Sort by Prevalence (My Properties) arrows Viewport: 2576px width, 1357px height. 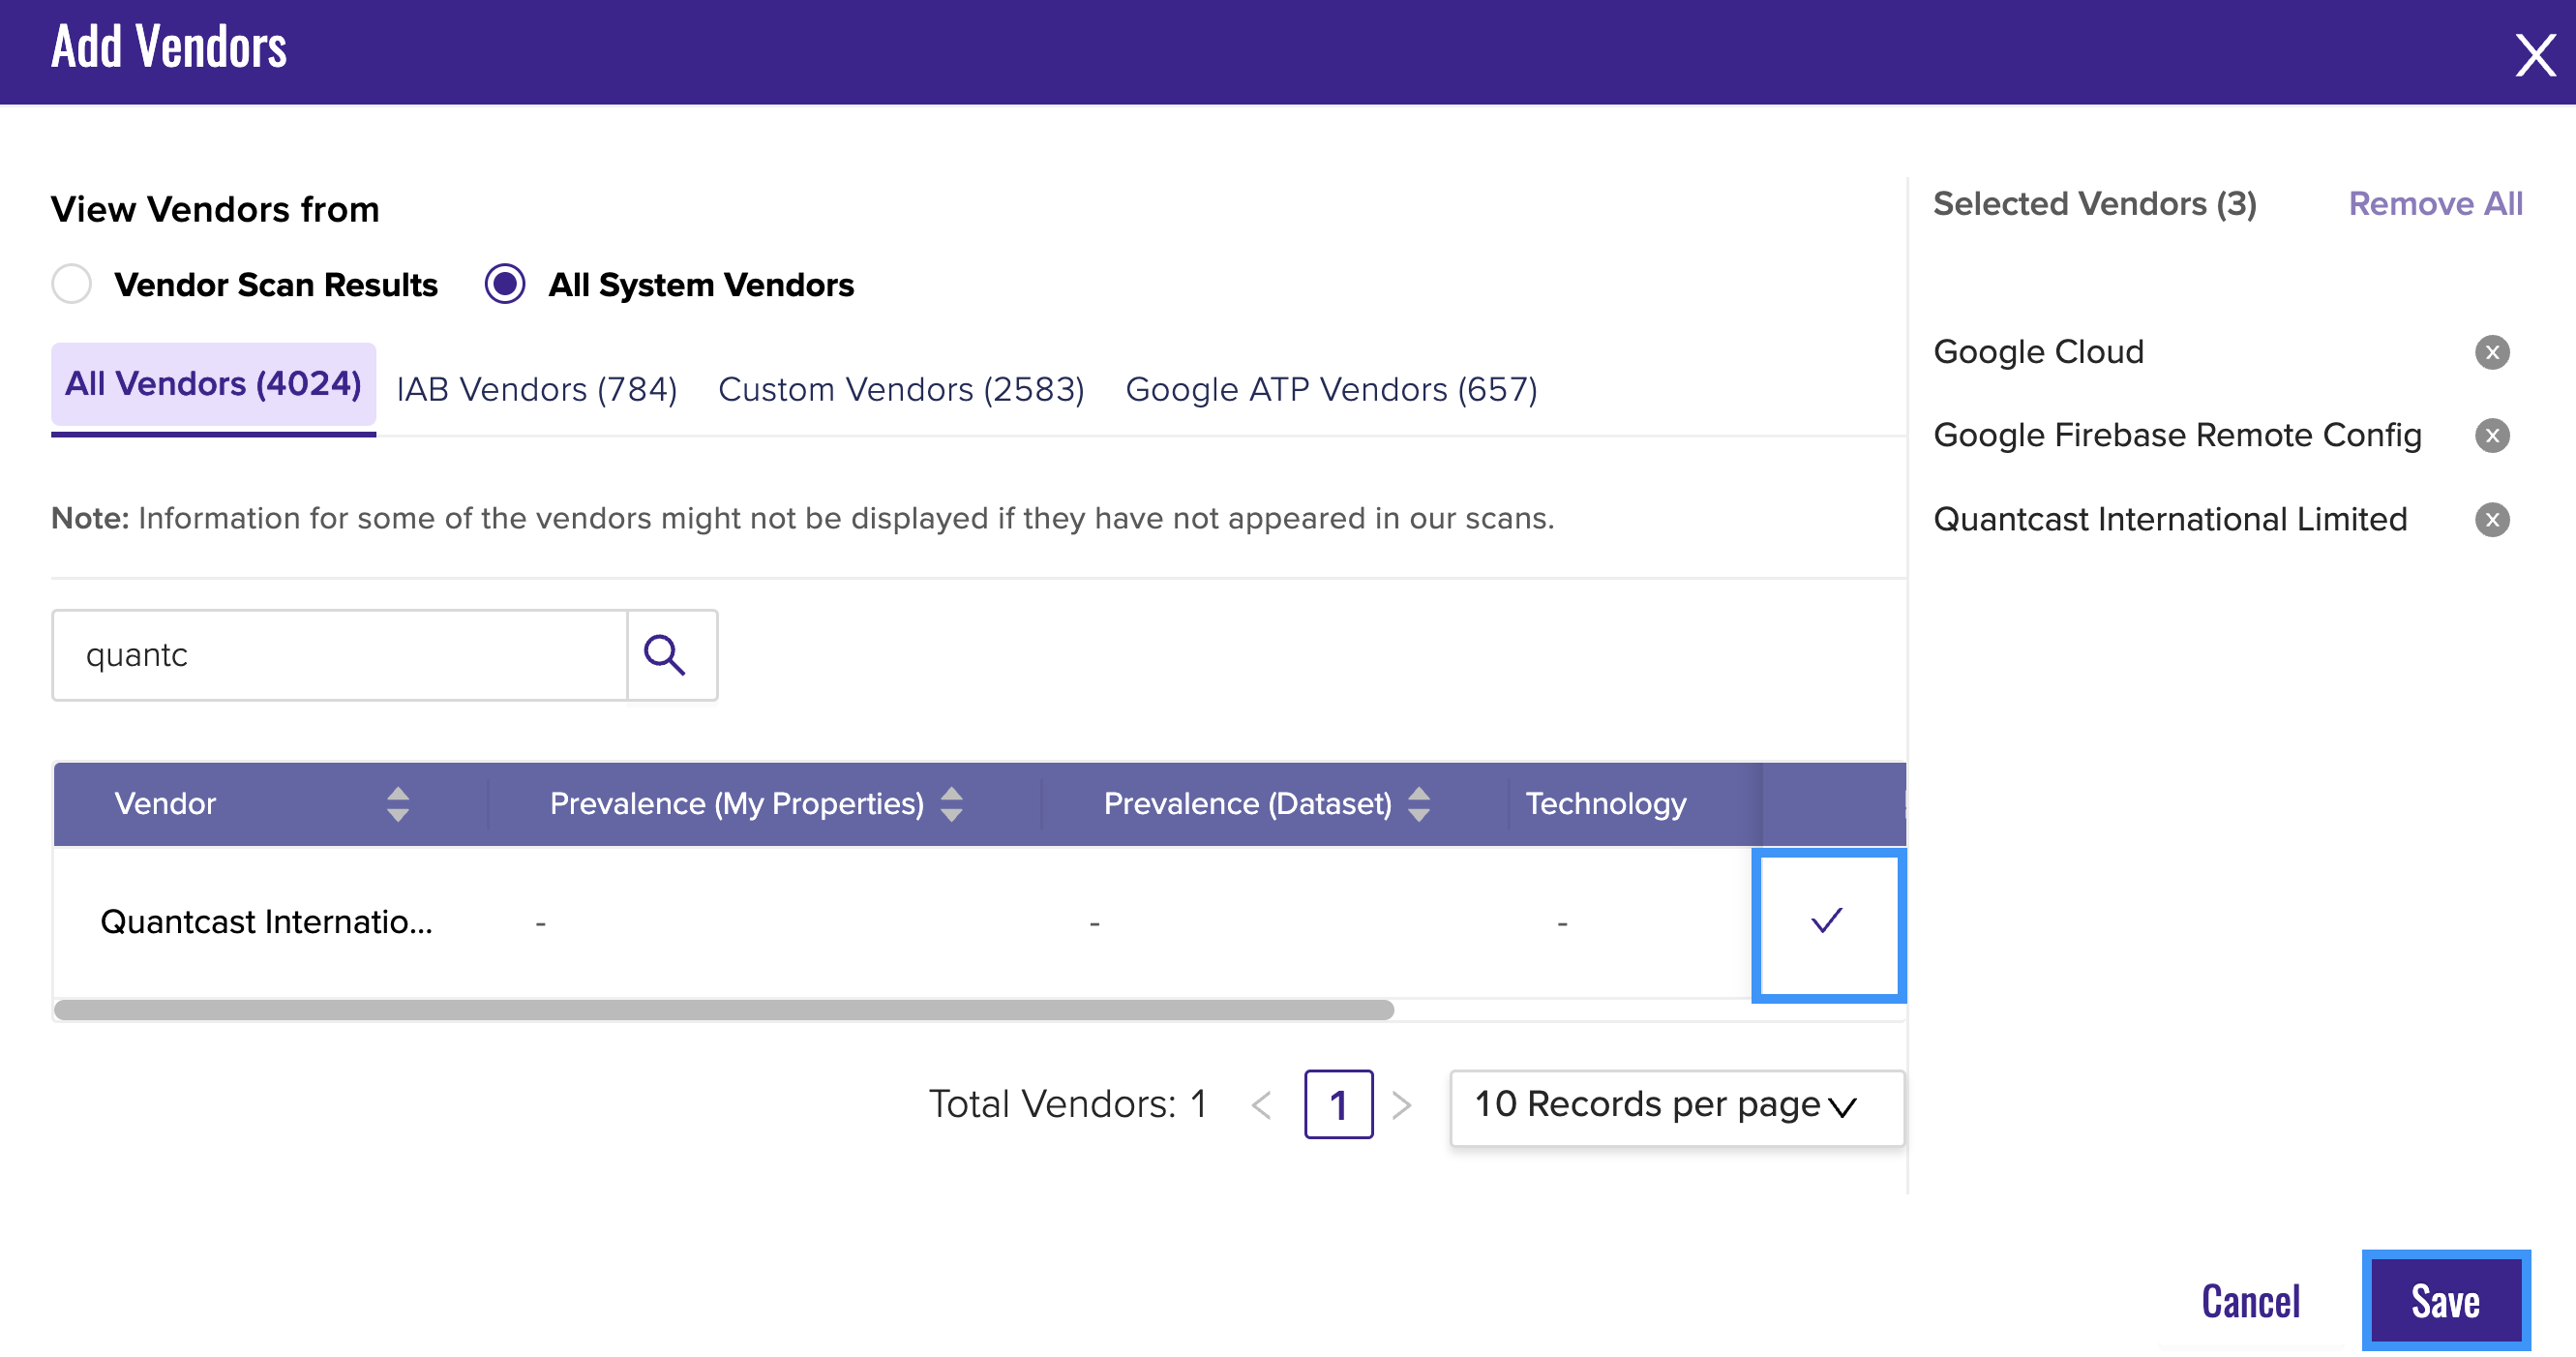click(952, 805)
